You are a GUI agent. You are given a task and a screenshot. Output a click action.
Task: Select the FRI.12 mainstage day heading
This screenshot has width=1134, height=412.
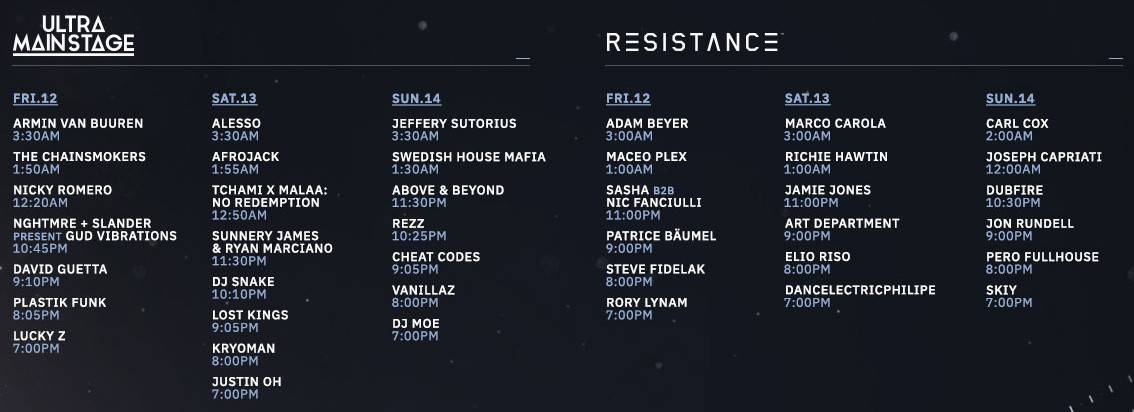coord(35,99)
